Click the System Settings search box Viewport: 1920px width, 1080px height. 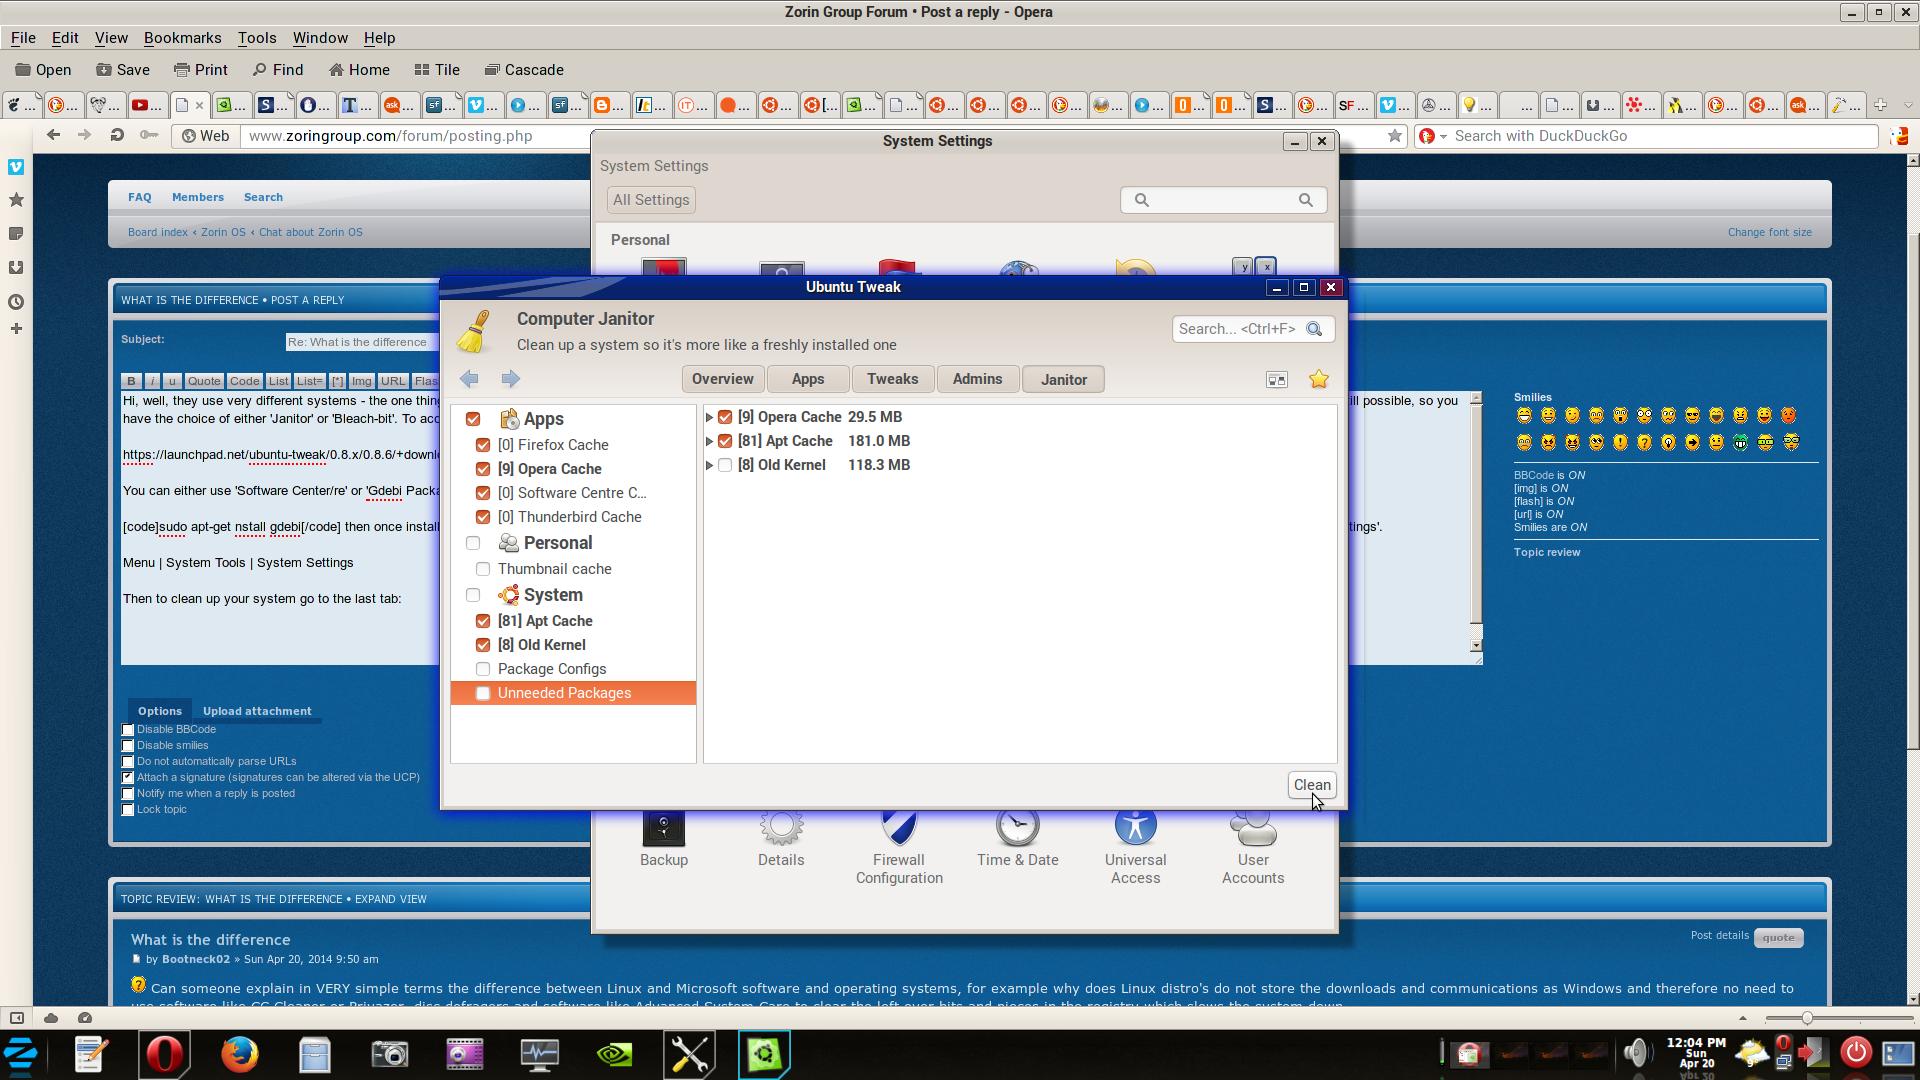point(1223,200)
